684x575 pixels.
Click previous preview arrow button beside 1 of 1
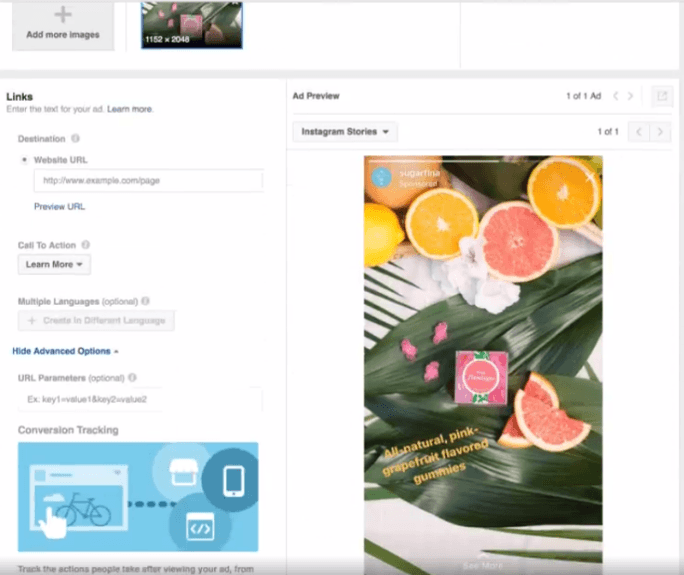click(639, 132)
